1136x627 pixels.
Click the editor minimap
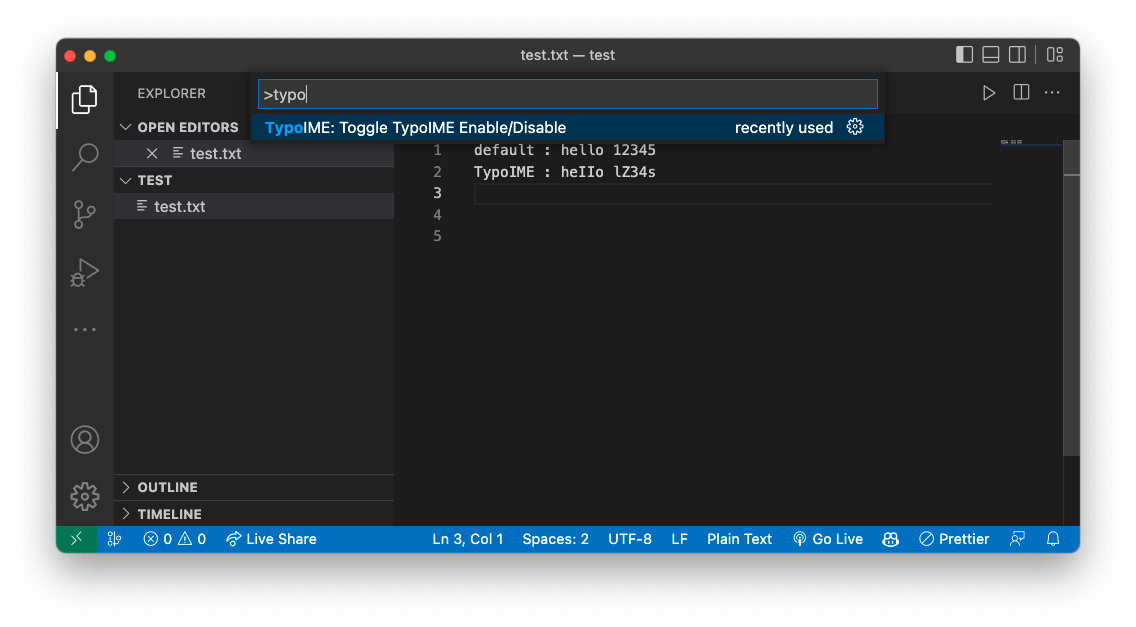pyautogui.click(x=1031, y=143)
